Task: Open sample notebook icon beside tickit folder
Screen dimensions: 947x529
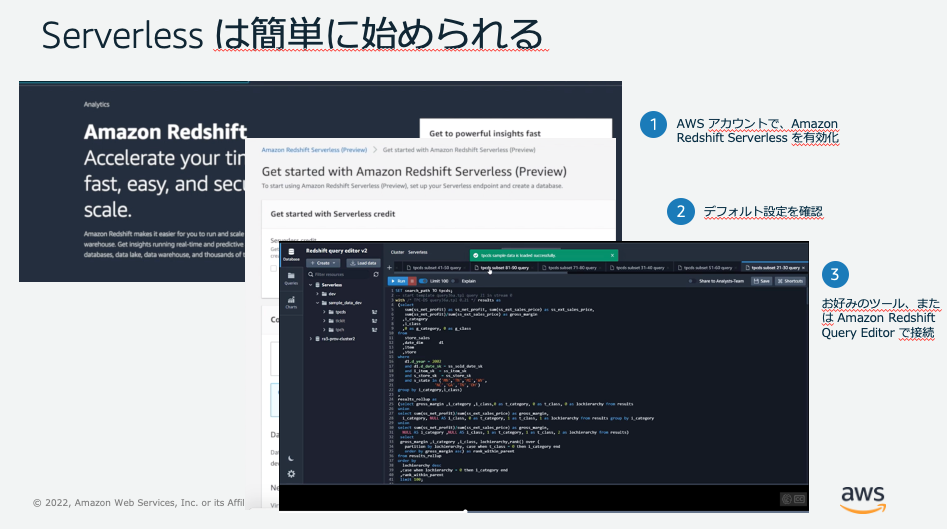Action: pyautogui.click(x=374, y=321)
